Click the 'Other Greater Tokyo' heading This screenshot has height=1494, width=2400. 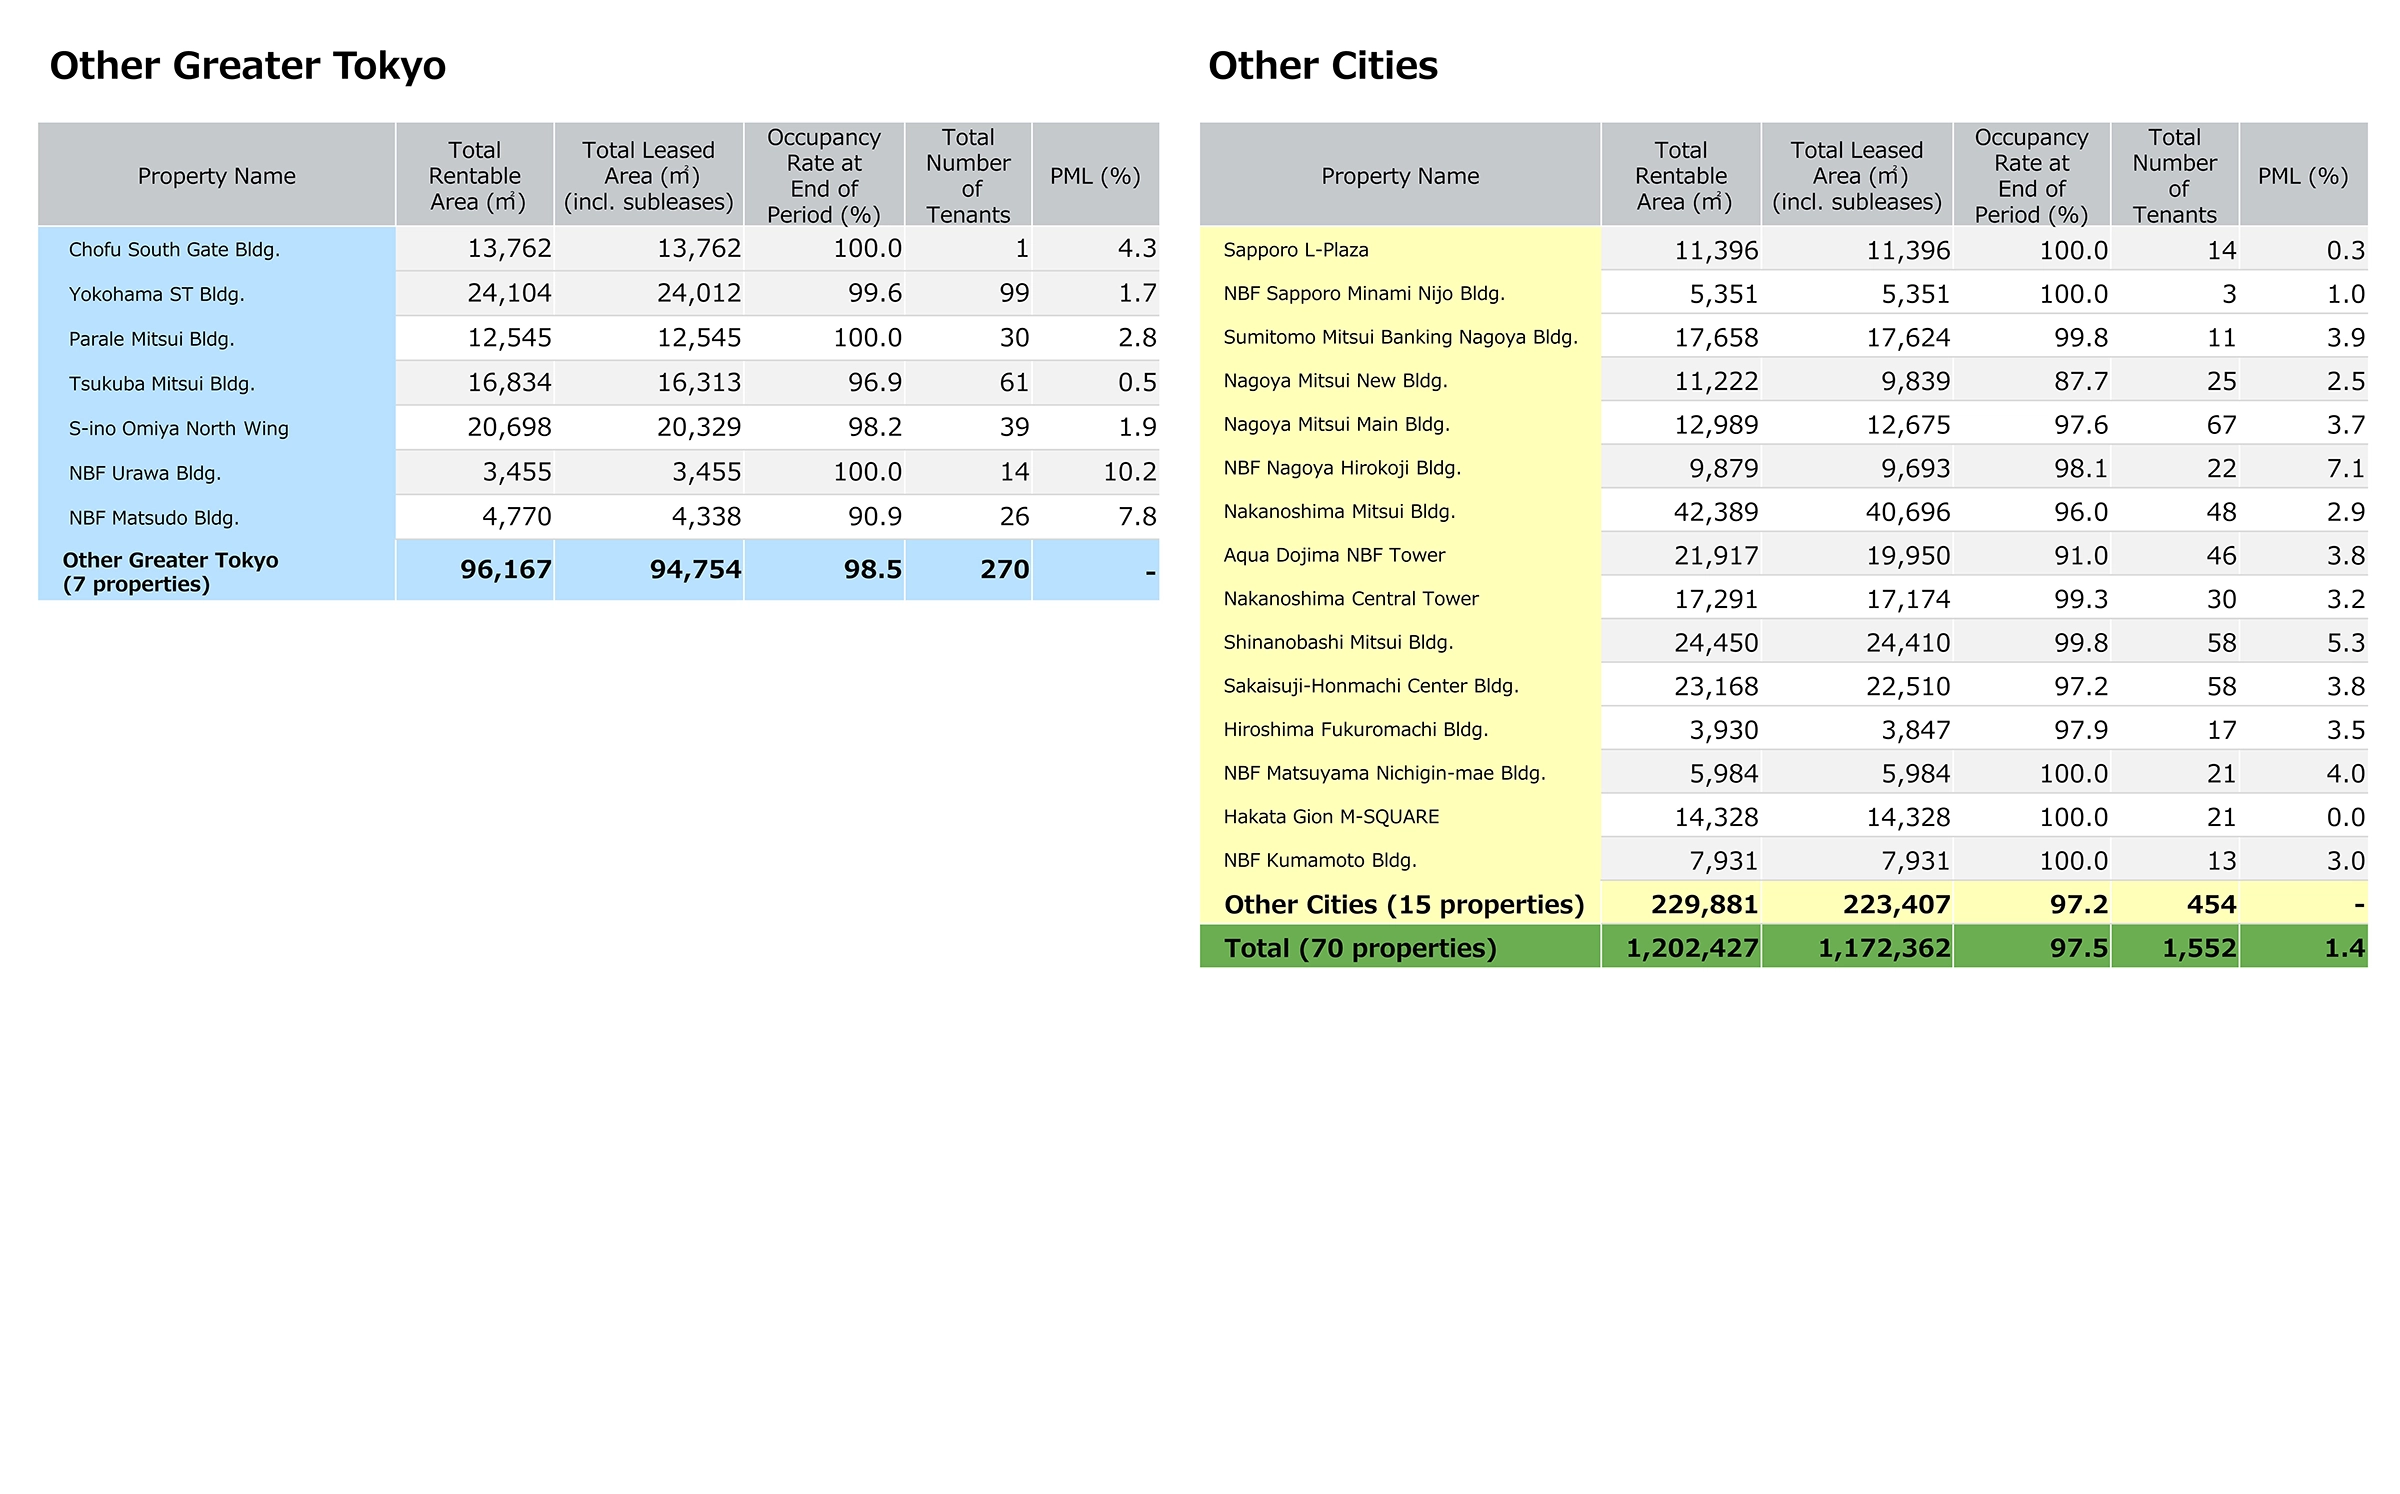point(248,66)
